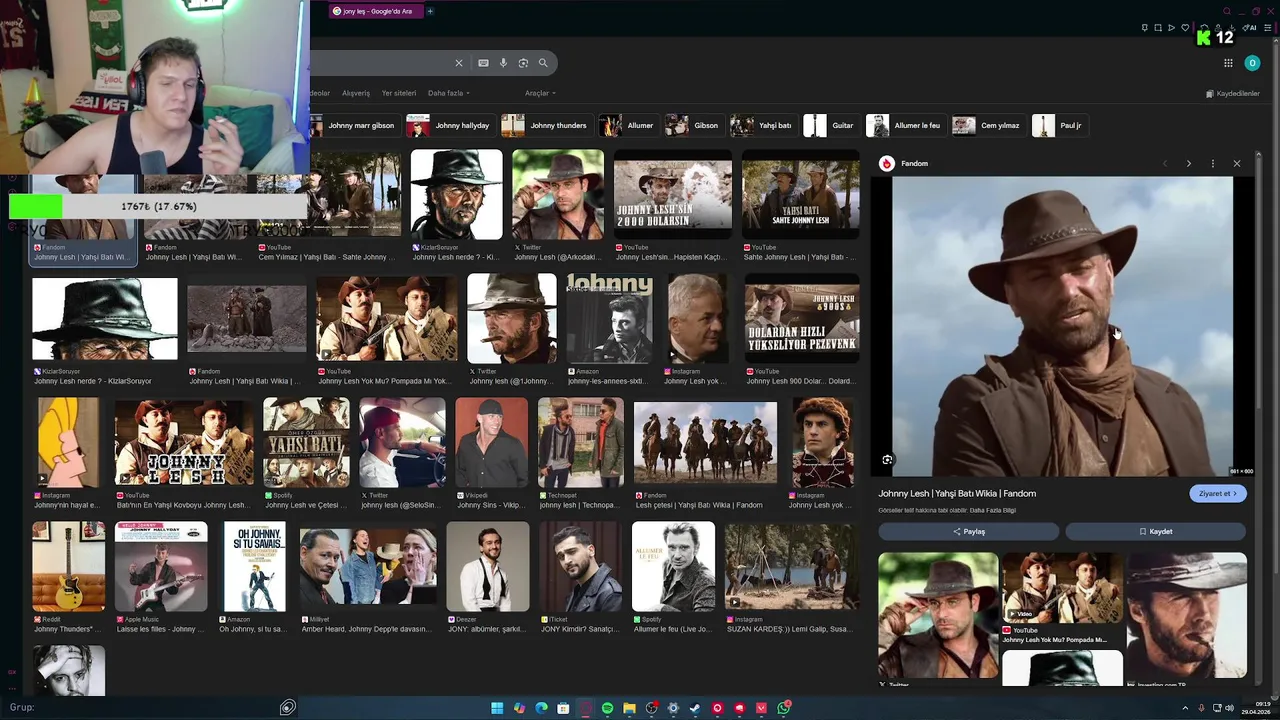Screen dimensions: 1280x720
Task: Select the 'Paul jr' suggestion chip
Action: pos(1058,125)
